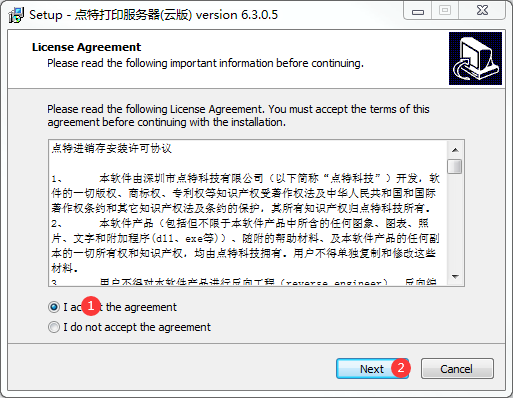Click empty scrollbar track below the thumb
This screenshot has height=398, width=513.
tap(455, 221)
